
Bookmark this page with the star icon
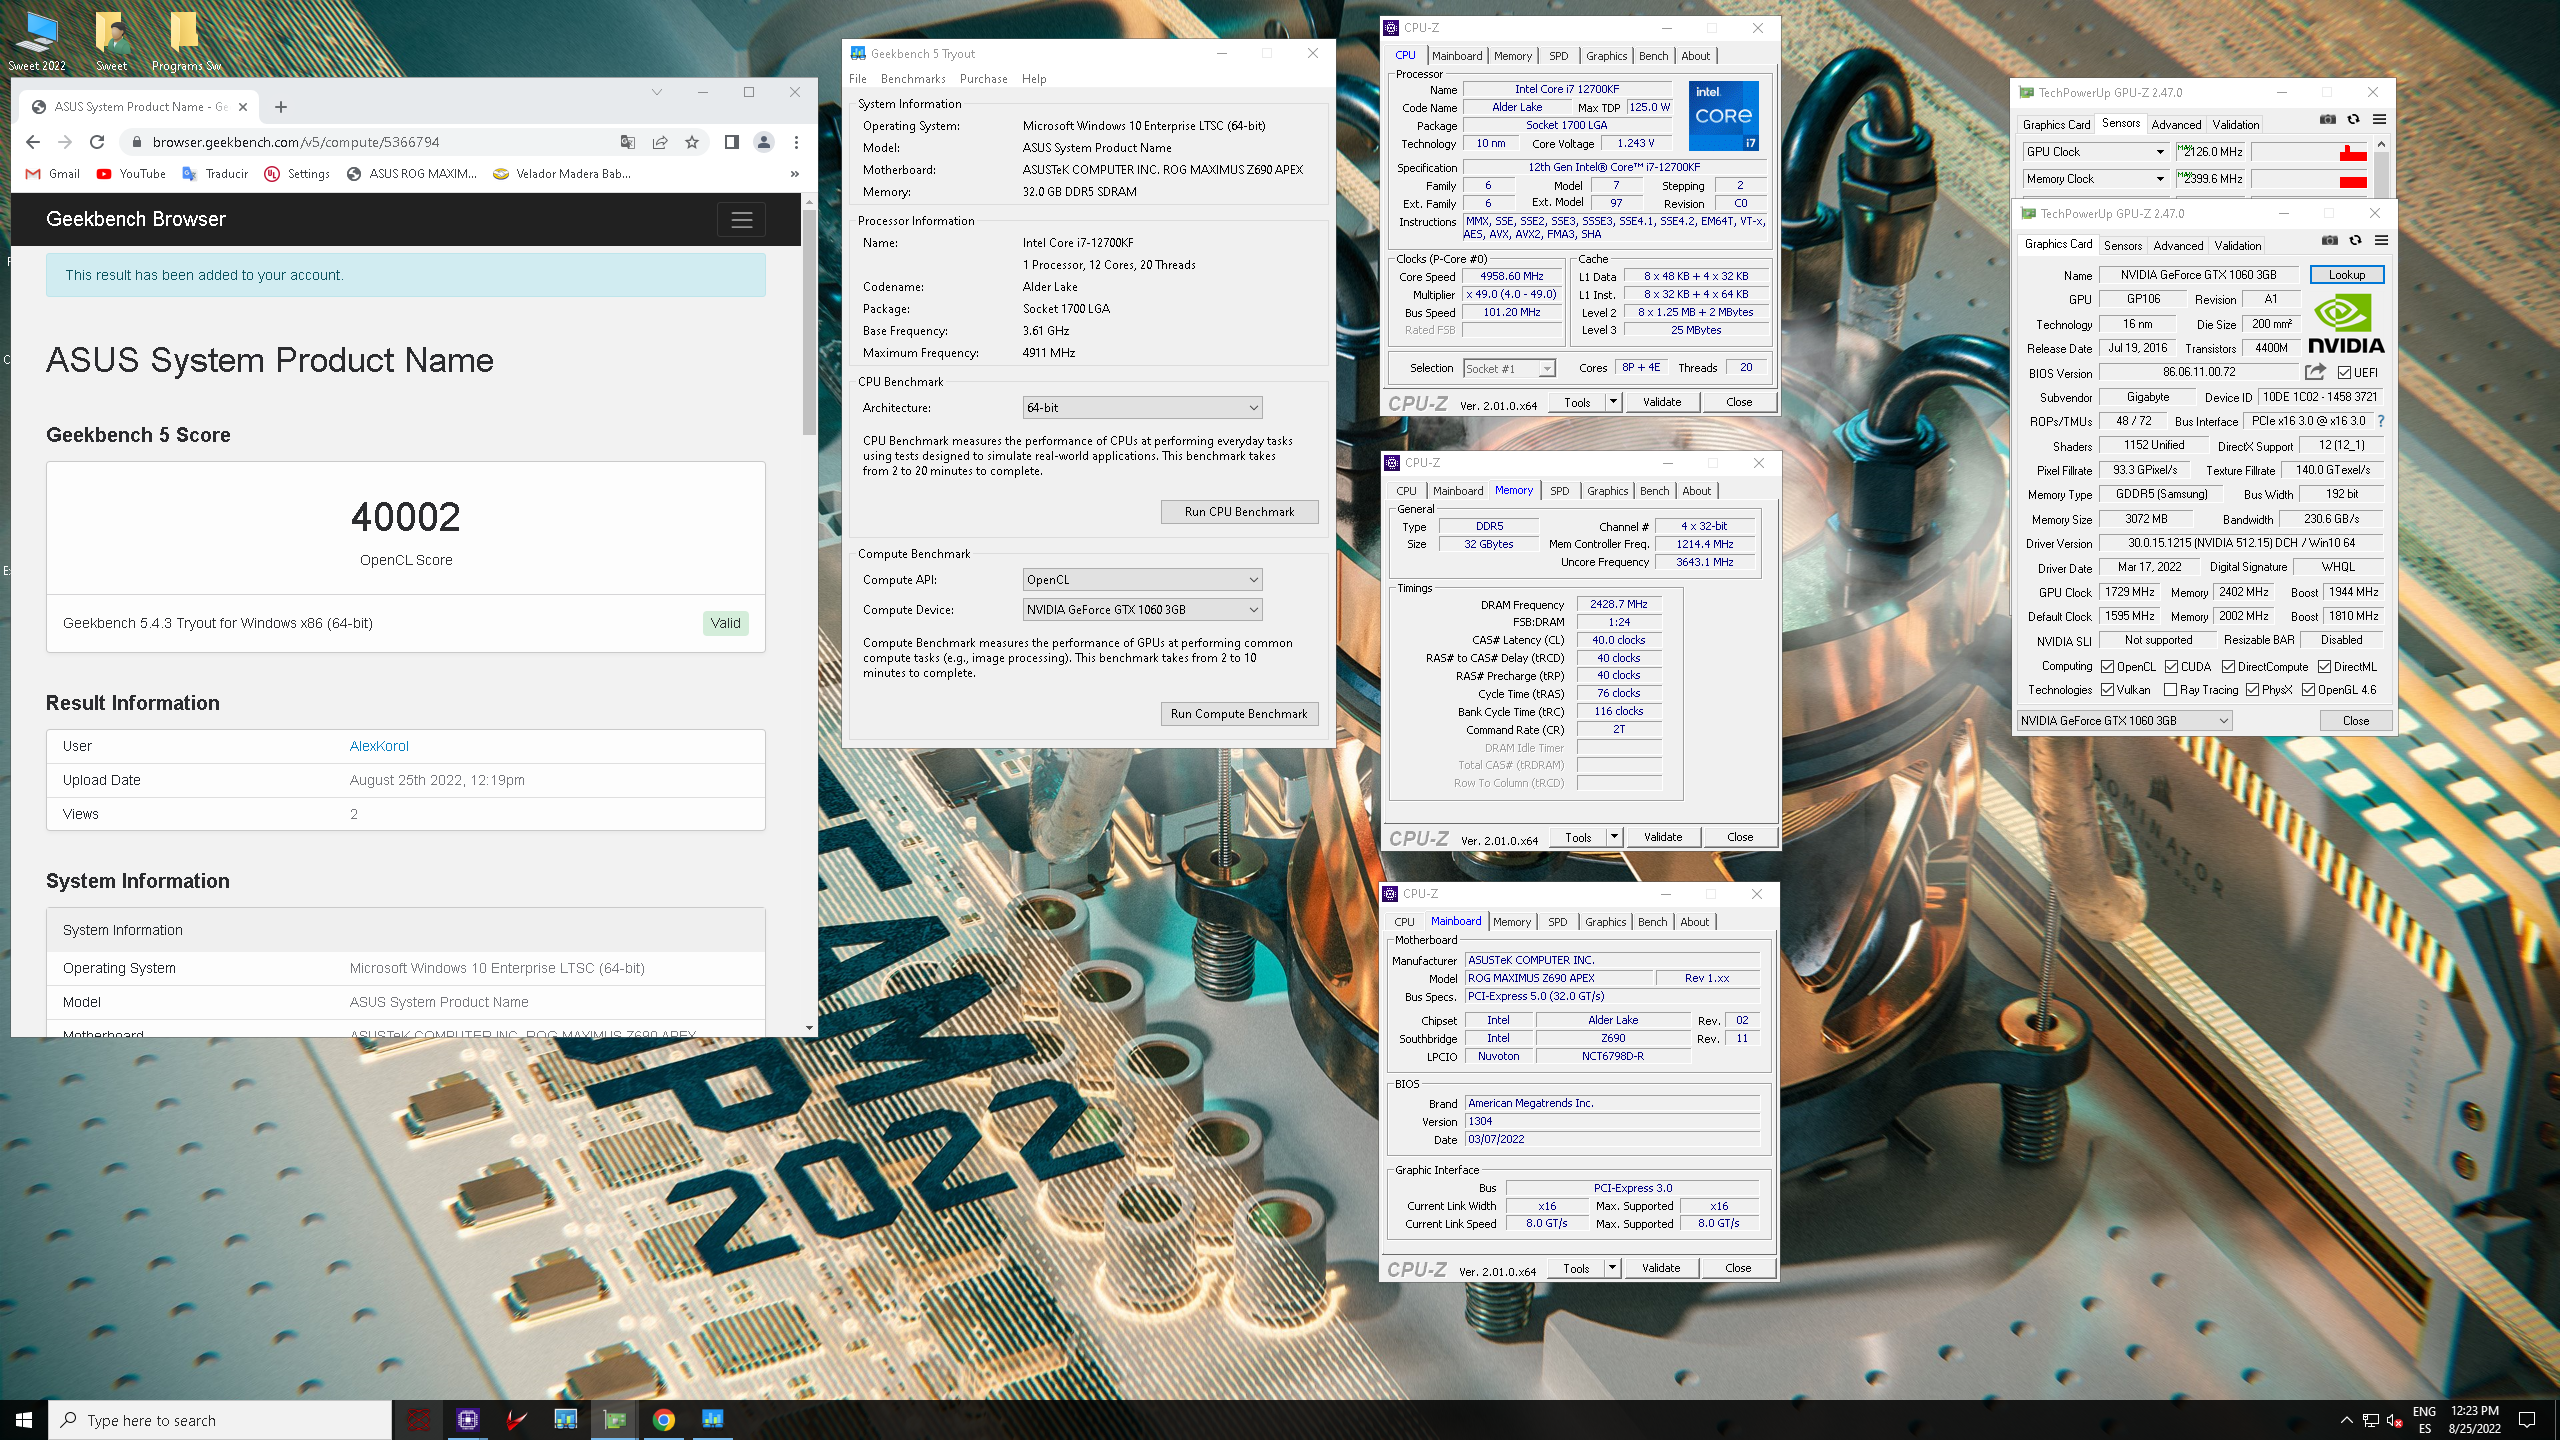click(x=692, y=142)
